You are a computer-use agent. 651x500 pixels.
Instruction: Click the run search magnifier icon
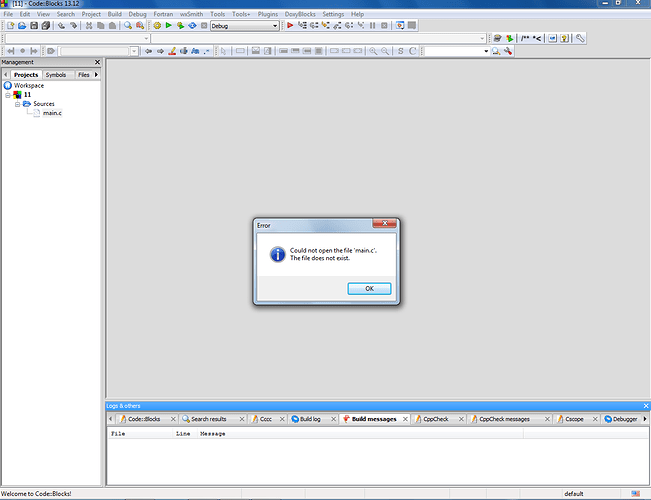[x=496, y=51]
